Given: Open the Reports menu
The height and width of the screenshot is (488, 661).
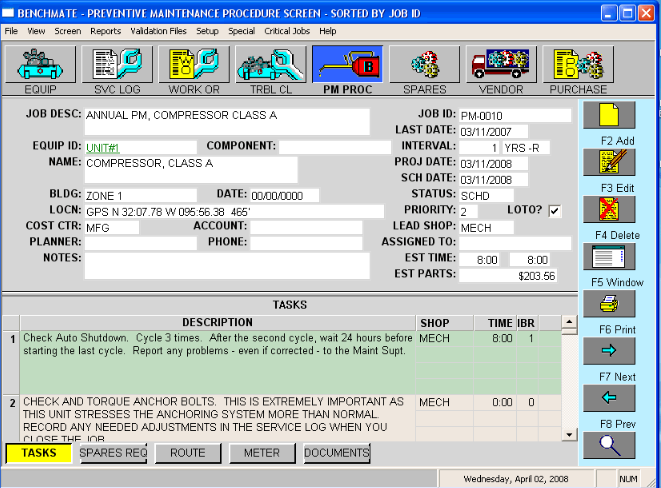Looking at the screenshot, I should point(105,31).
